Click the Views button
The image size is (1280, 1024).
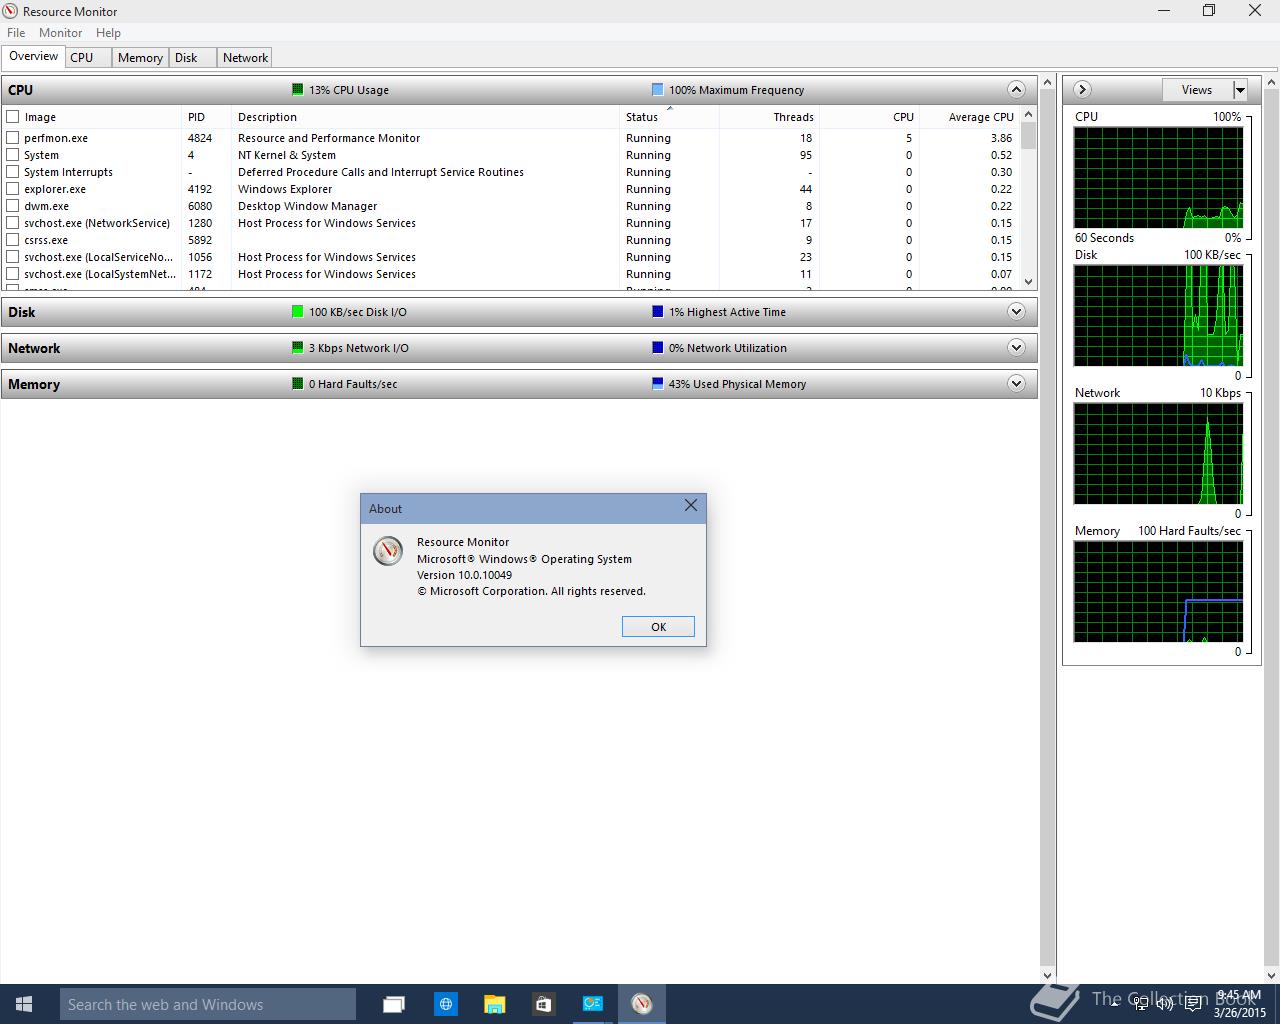(1197, 90)
